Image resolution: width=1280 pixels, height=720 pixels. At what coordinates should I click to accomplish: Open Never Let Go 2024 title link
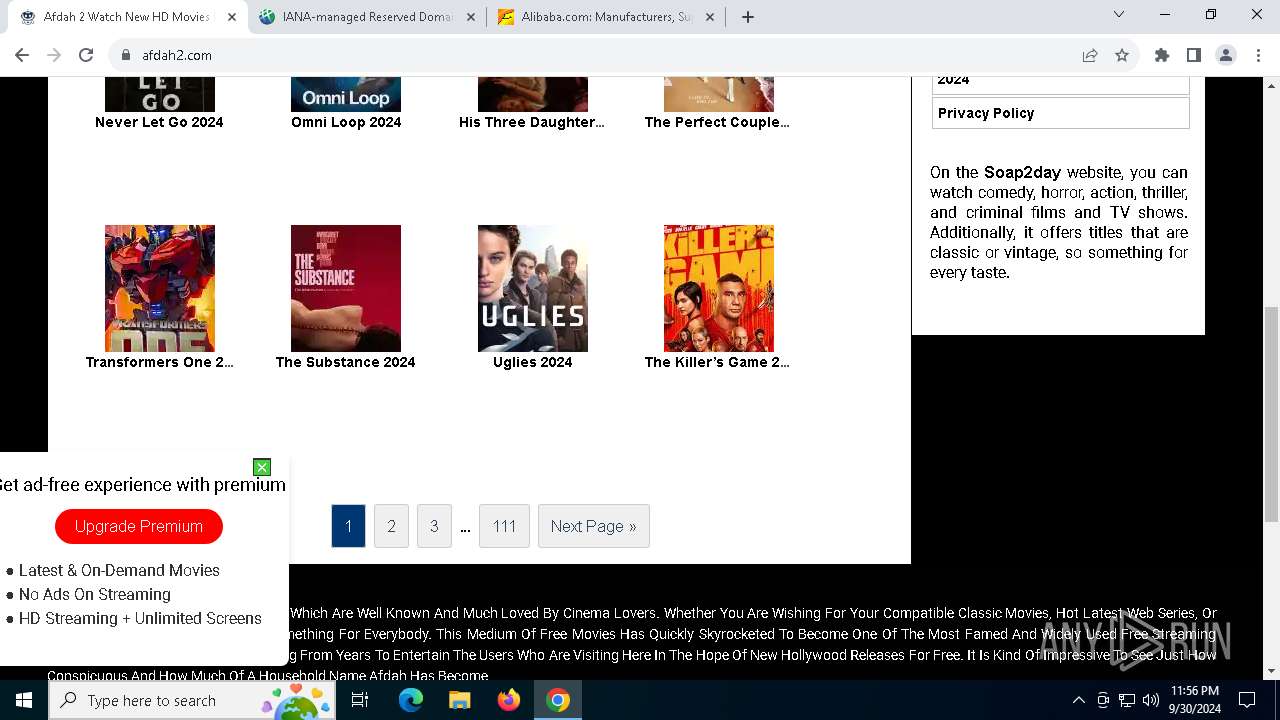click(159, 122)
